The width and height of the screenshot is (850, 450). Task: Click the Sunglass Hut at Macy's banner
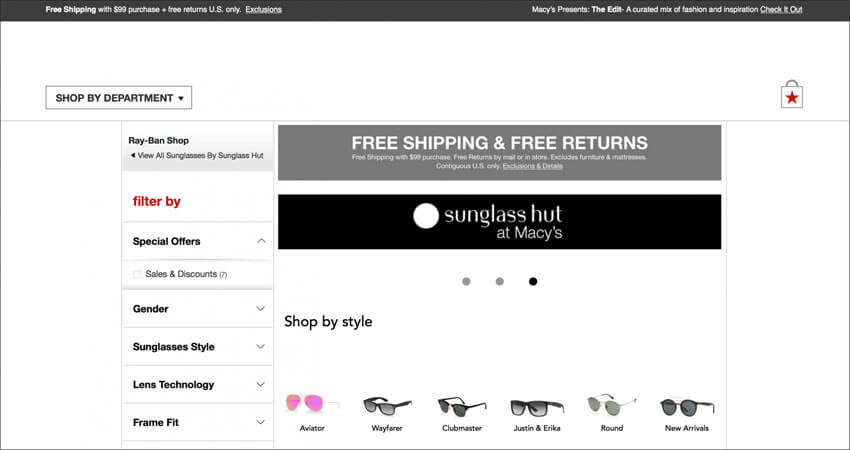pyautogui.click(x=499, y=222)
